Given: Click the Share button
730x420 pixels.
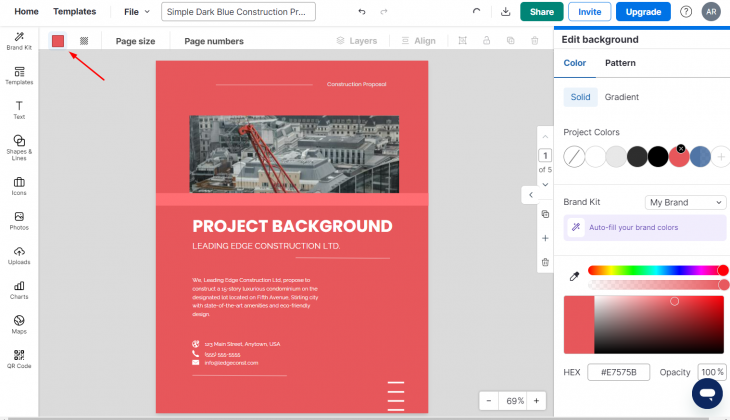Looking at the screenshot, I should (x=541, y=12).
